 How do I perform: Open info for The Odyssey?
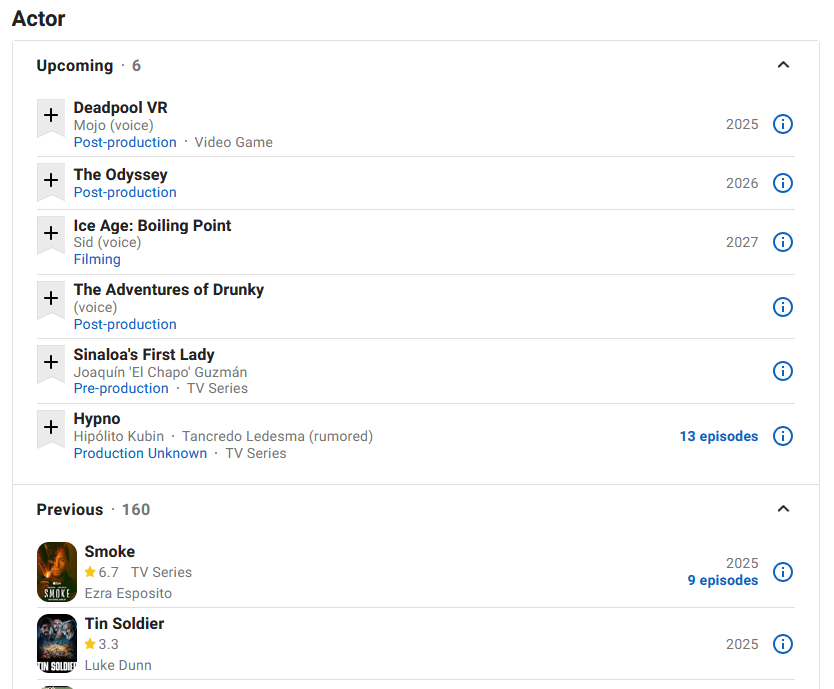[x=782, y=183]
